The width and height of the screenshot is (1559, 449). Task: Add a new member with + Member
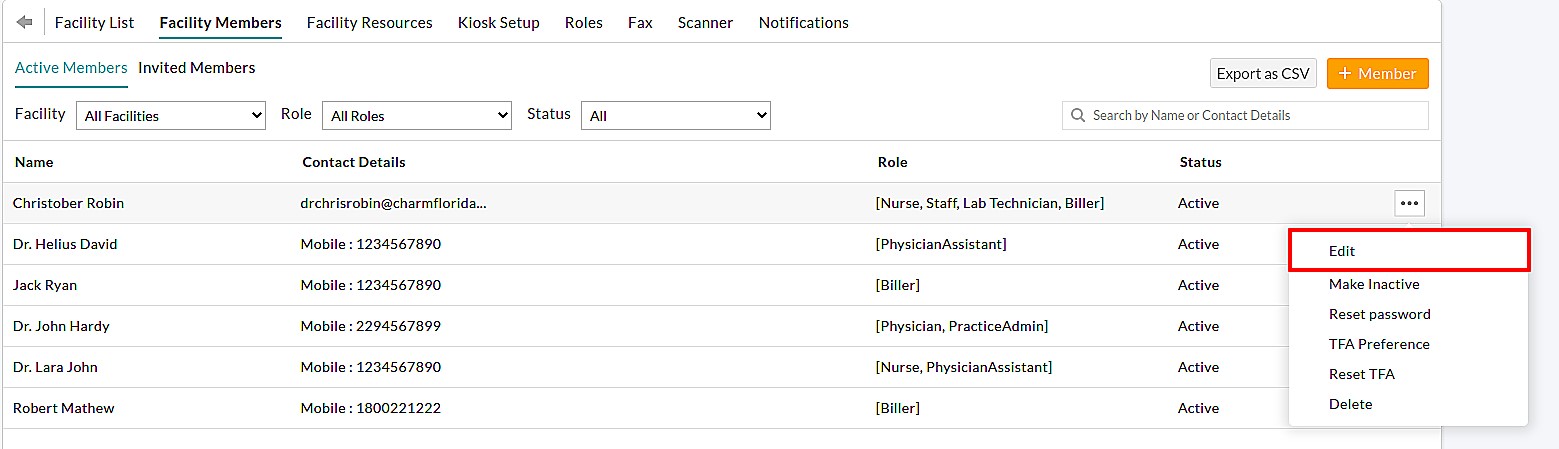click(x=1377, y=74)
